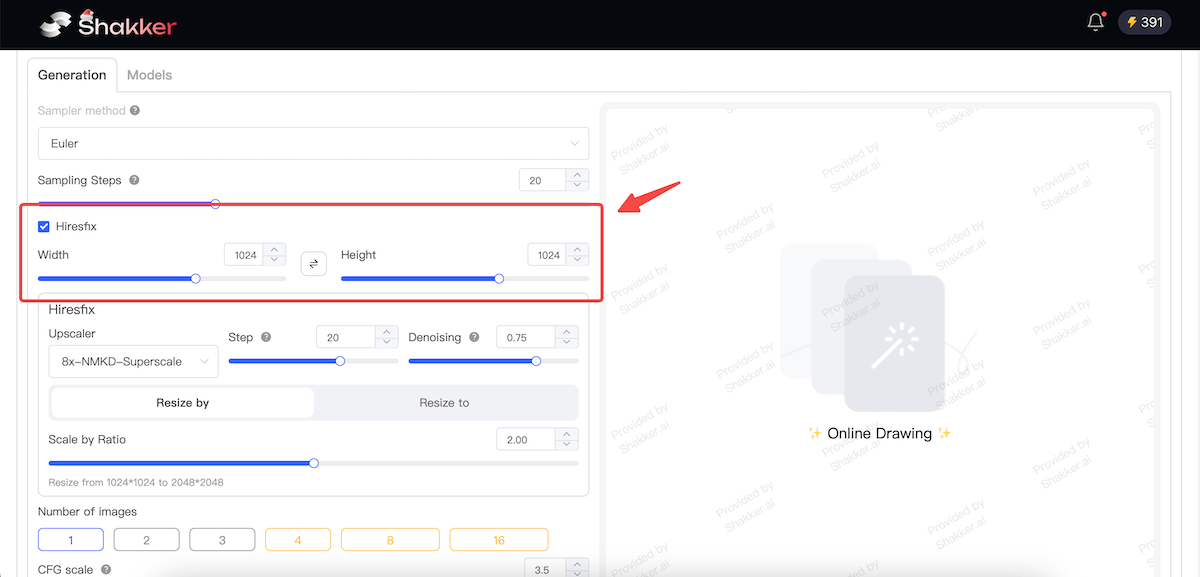
Task: Uncheck the Hiresfix checkbox
Action: coord(44,227)
